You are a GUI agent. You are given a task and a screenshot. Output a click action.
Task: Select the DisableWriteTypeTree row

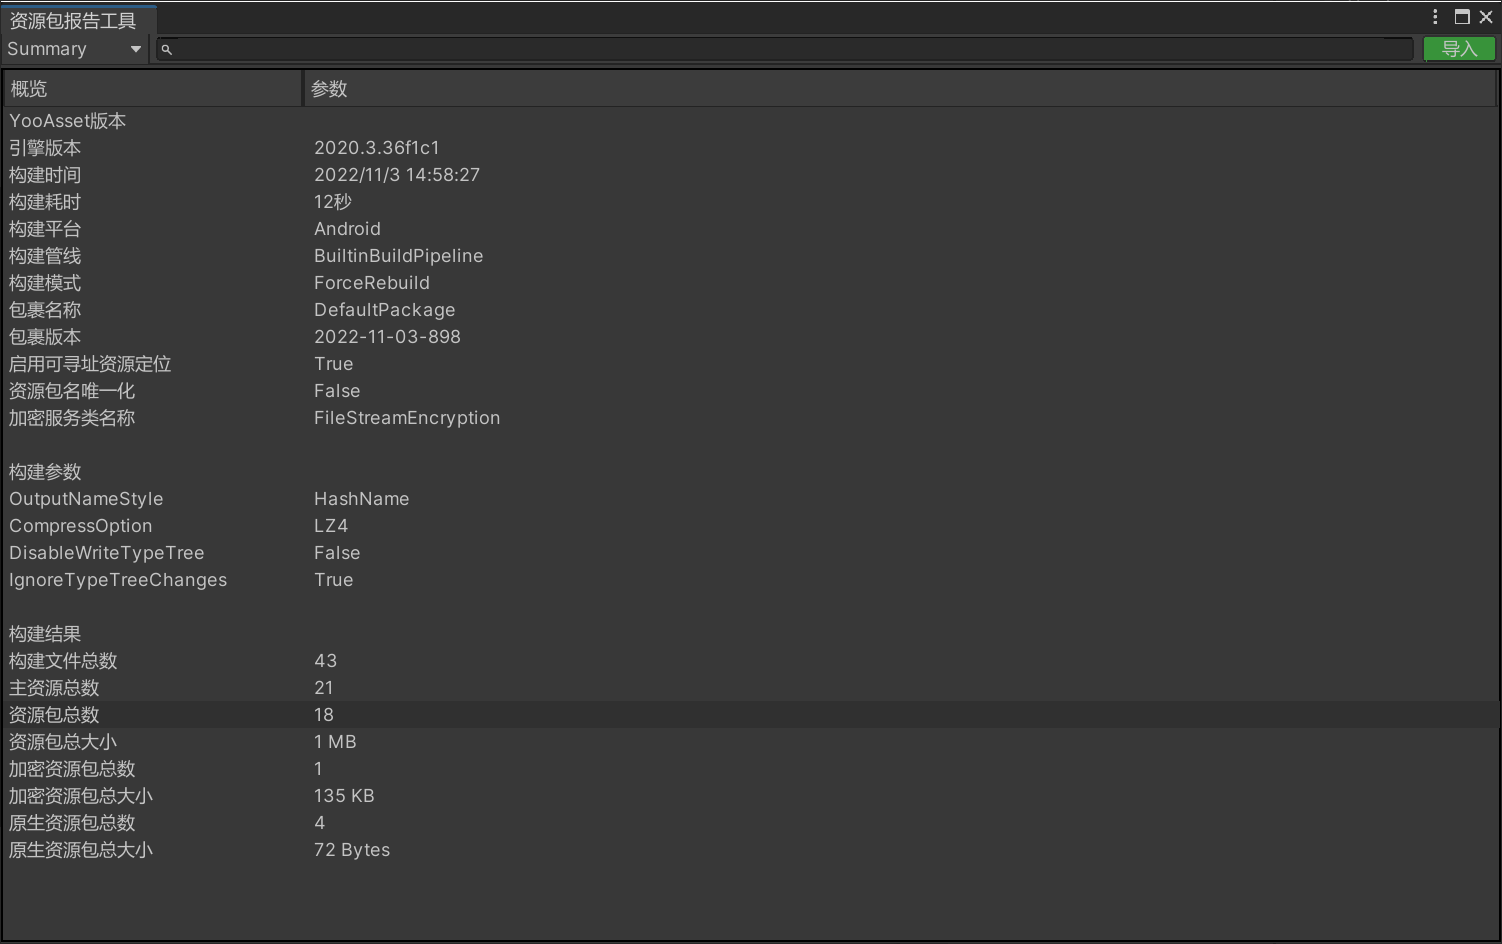click(750, 553)
